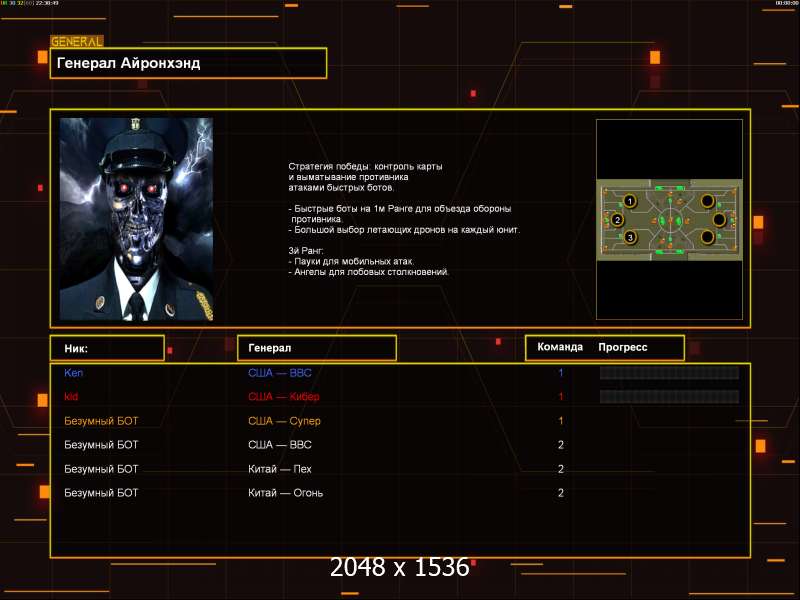The height and width of the screenshot is (600, 800).
Task: Click the 'Генерал' column header
Action: coord(269,348)
